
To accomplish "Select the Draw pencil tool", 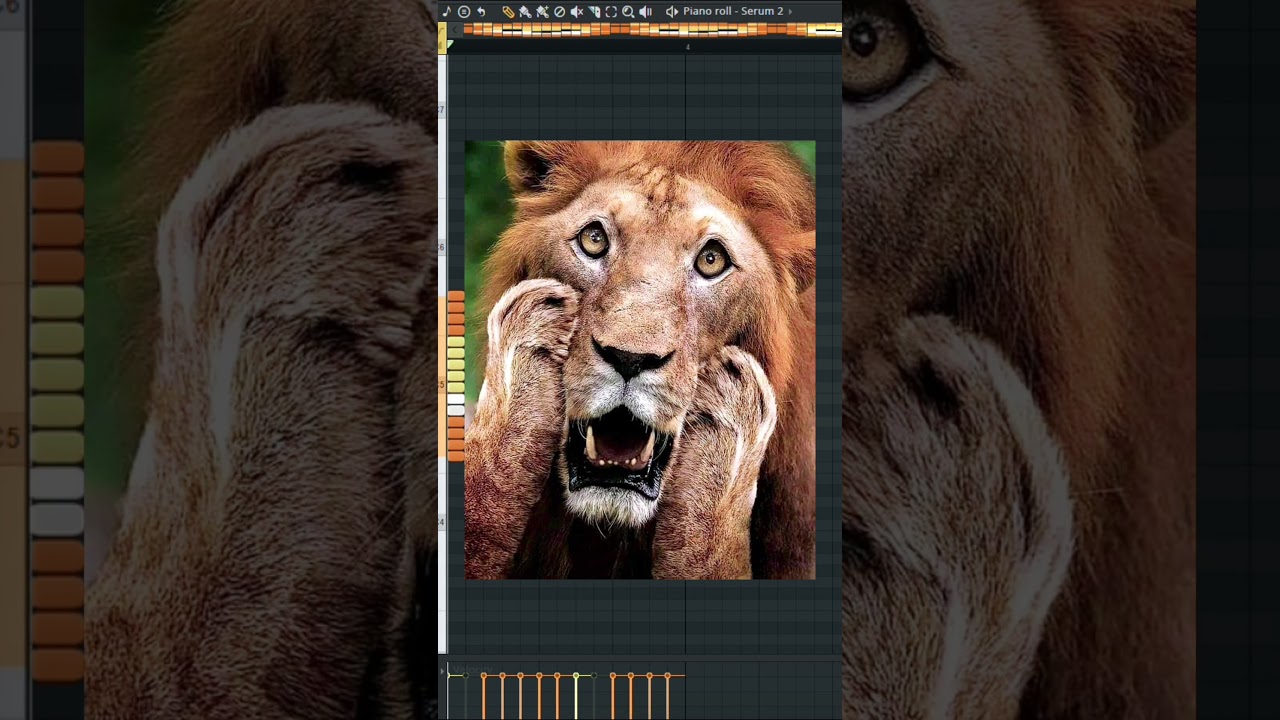I will [508, 12].
